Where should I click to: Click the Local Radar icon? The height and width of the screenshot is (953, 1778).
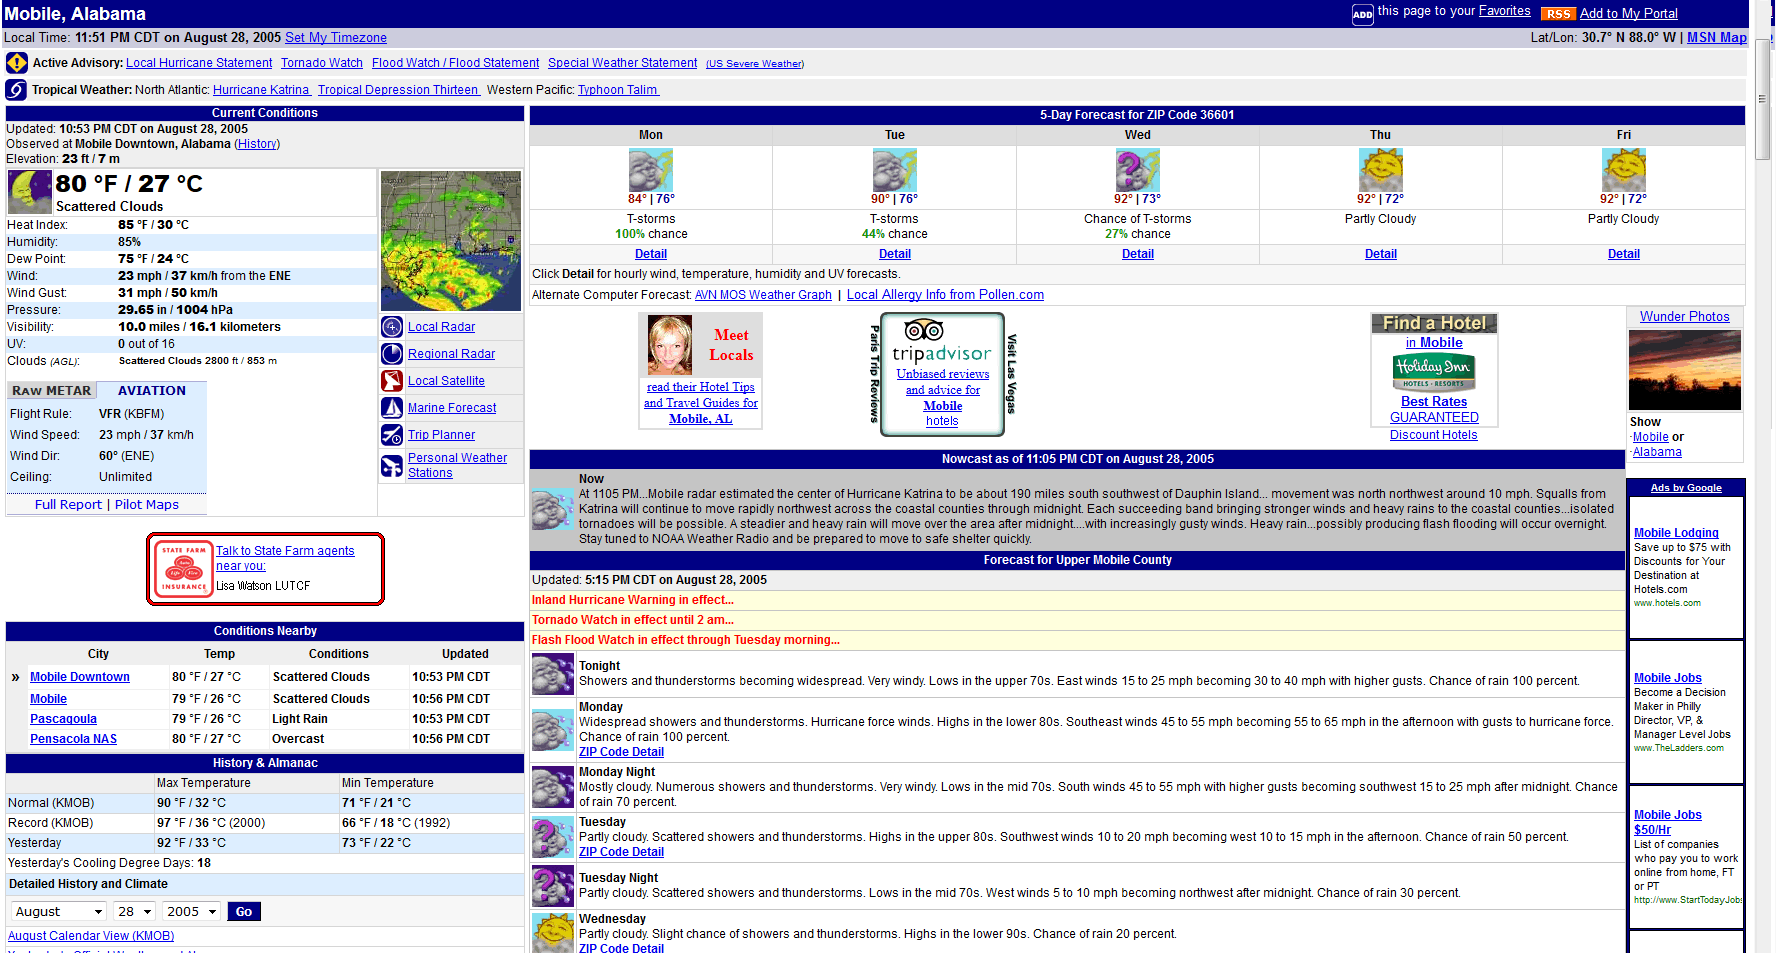click(392, 327)
